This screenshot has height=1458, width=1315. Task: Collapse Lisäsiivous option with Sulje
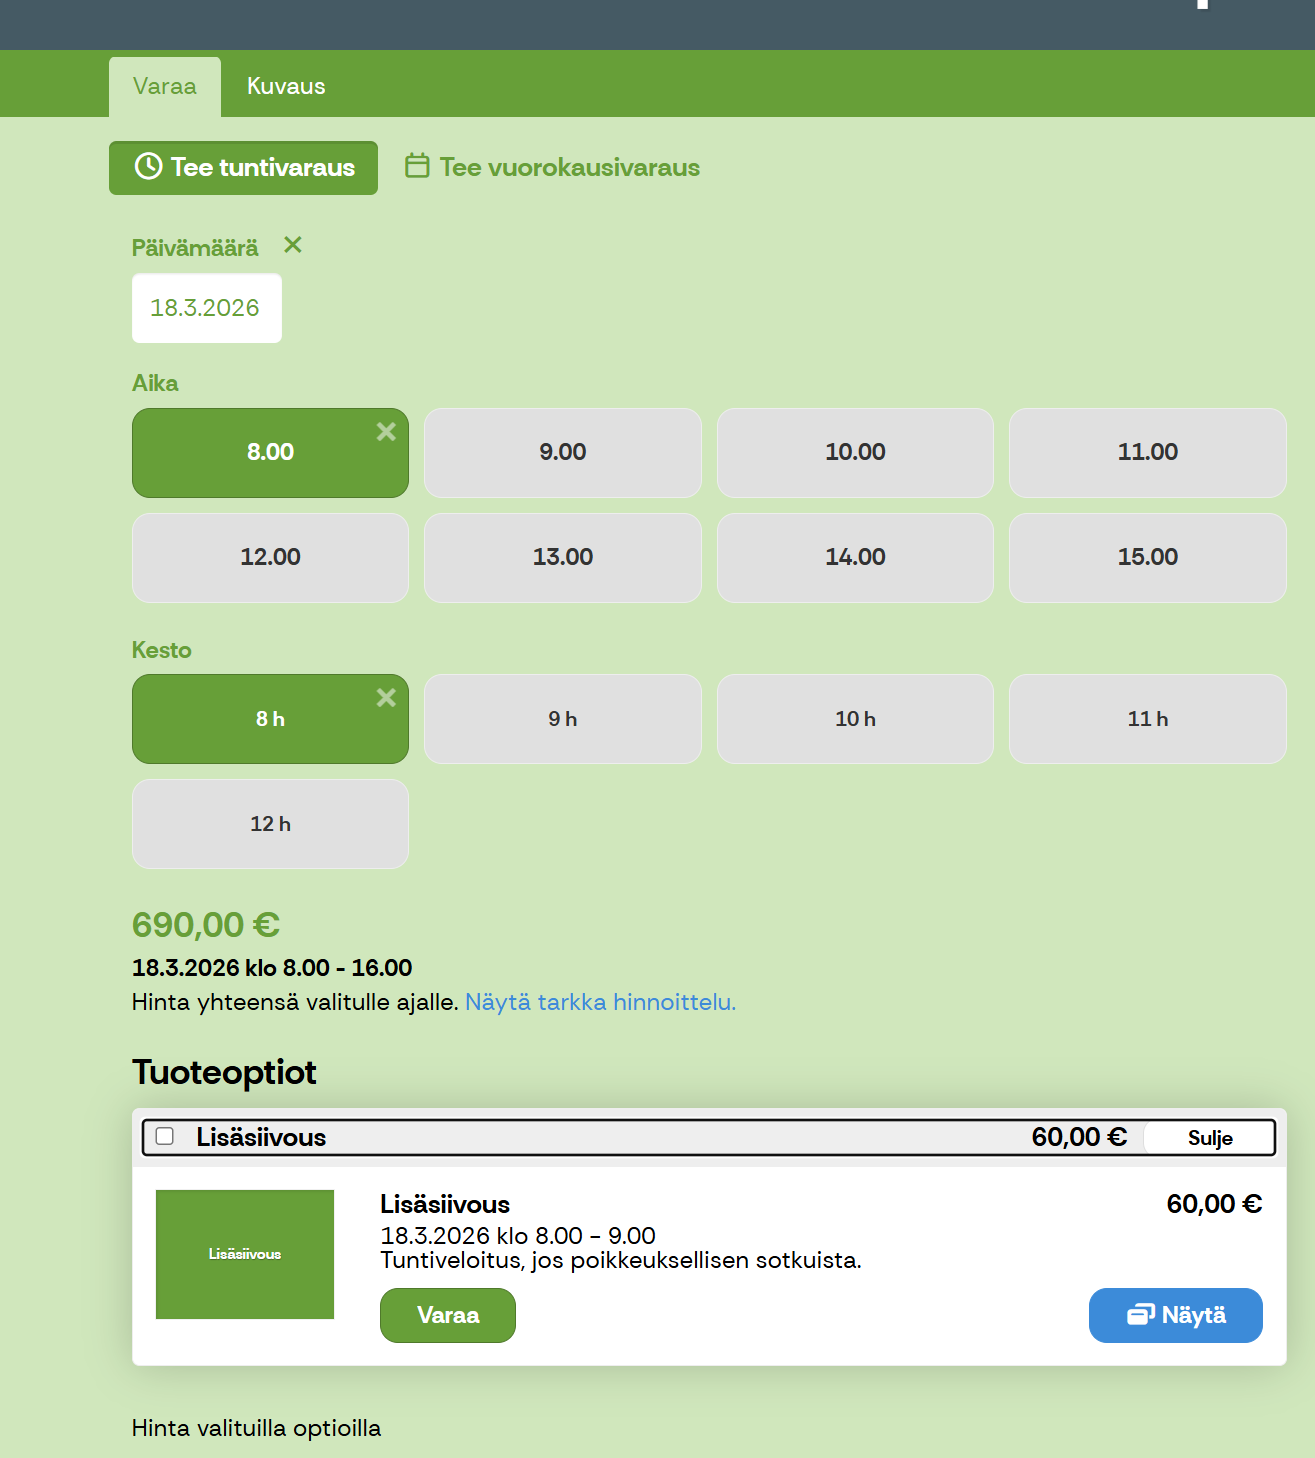click(x=1209, y=1138)
